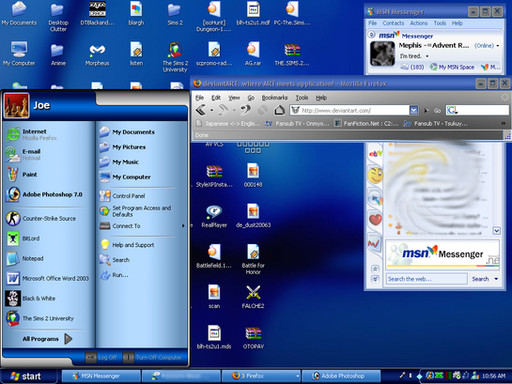Click the Log Off button

[102, 358]
